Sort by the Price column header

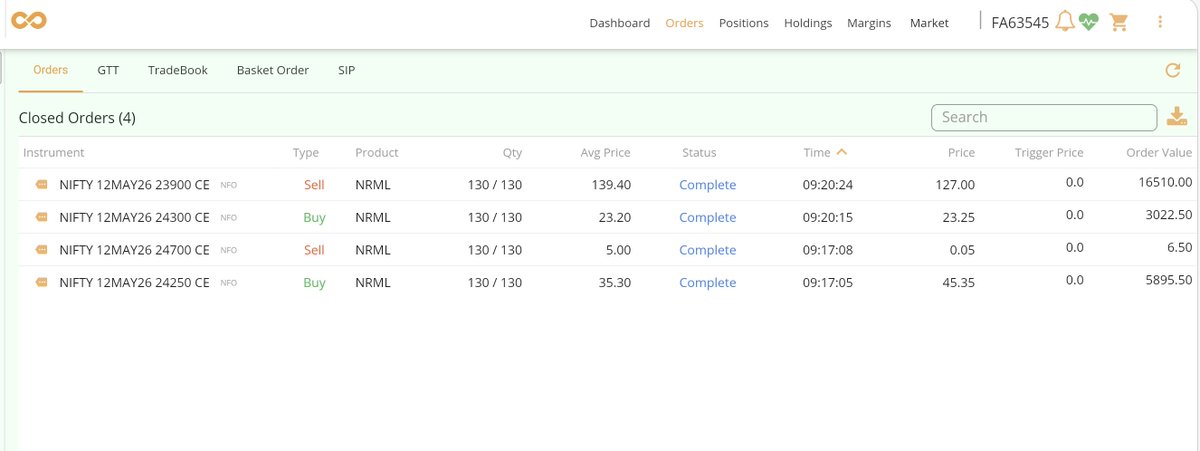tap(961, 152)
